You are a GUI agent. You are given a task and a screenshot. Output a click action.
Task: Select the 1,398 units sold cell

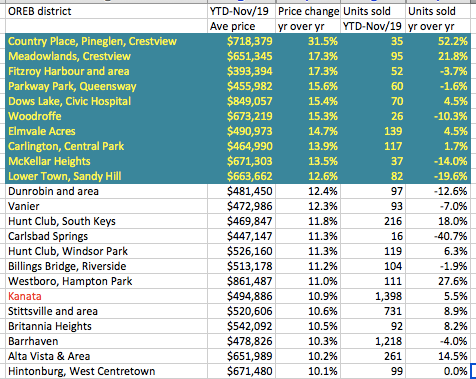click(373, 296)
